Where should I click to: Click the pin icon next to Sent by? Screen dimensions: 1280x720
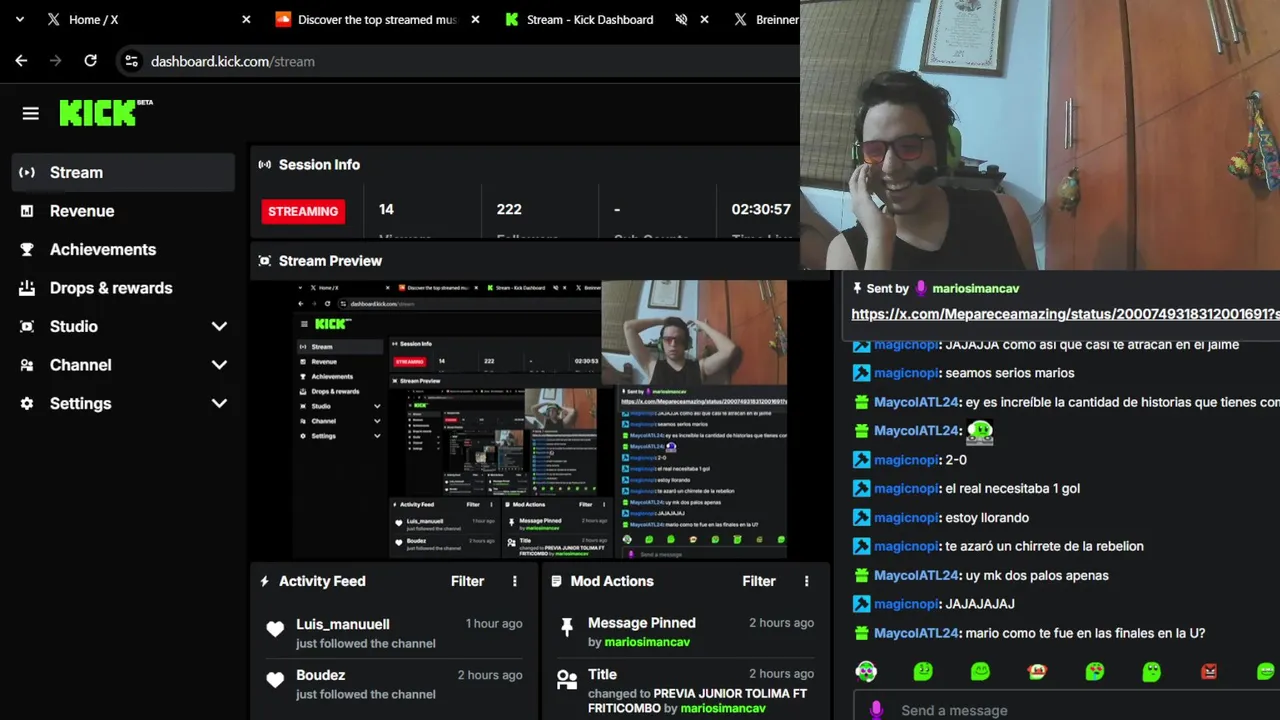pos(857,288)
